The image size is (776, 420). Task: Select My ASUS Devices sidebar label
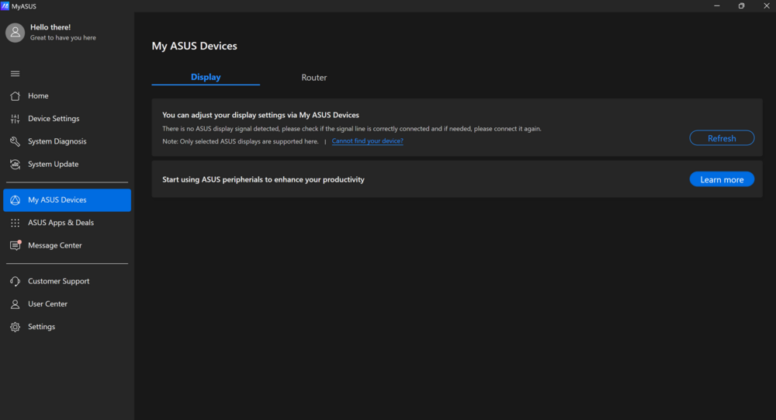(x=57, y=200)
